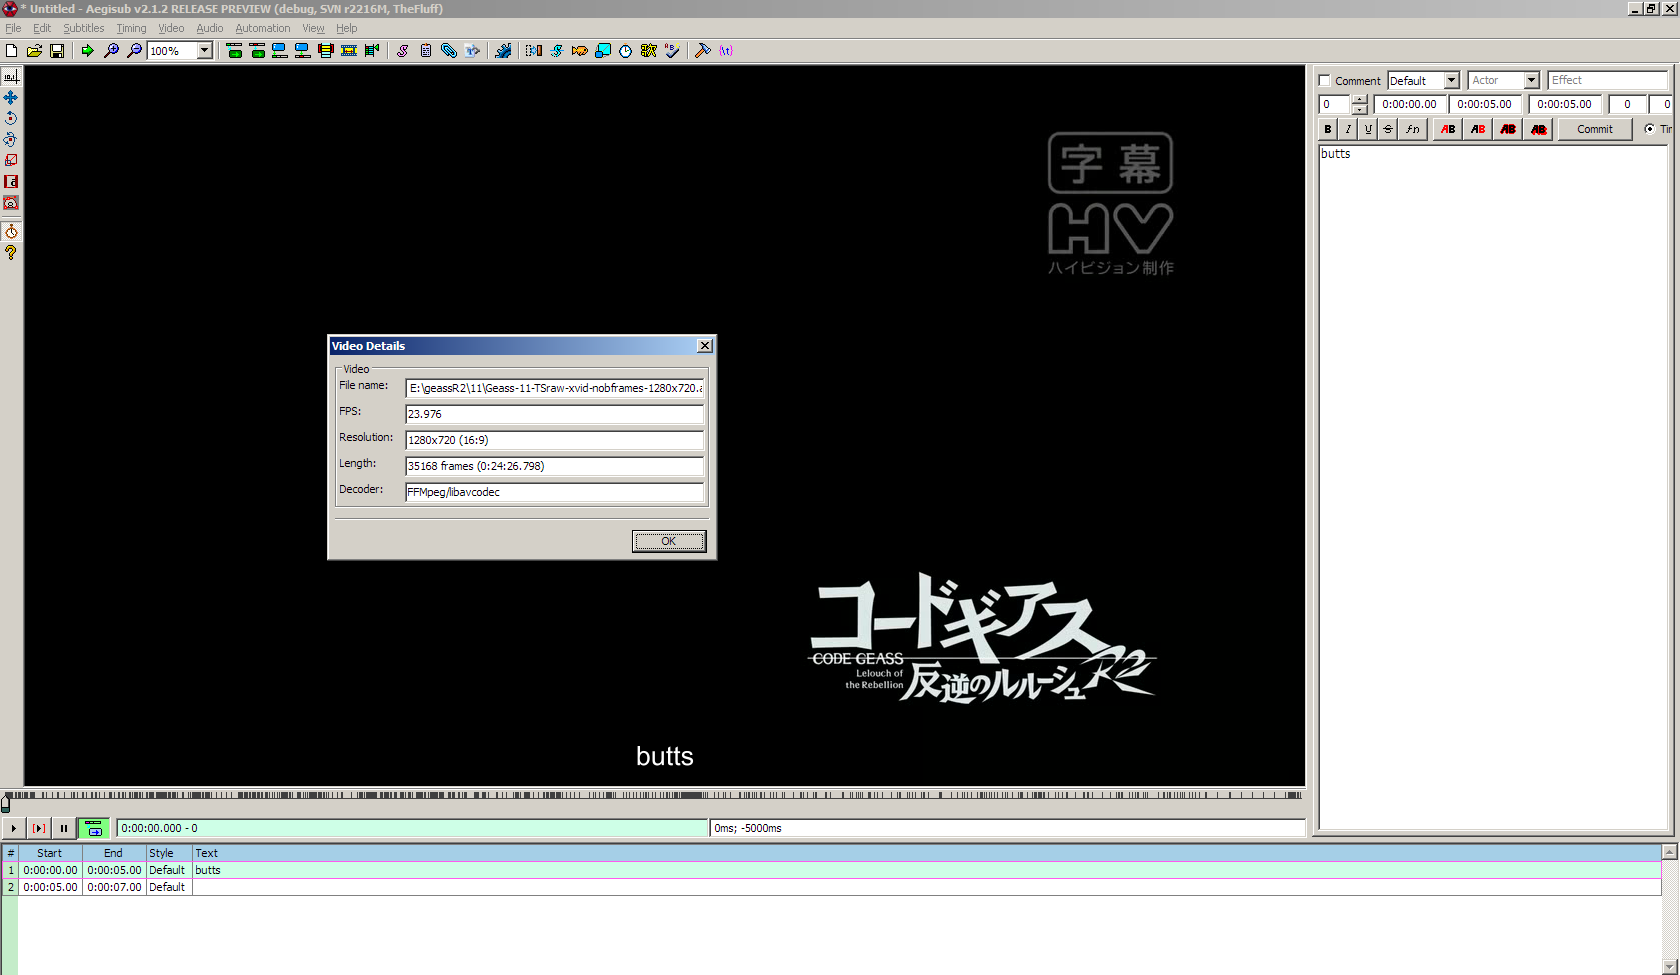
Task: Save subtitles with the floppy disk icon
Action: [57, 51]
